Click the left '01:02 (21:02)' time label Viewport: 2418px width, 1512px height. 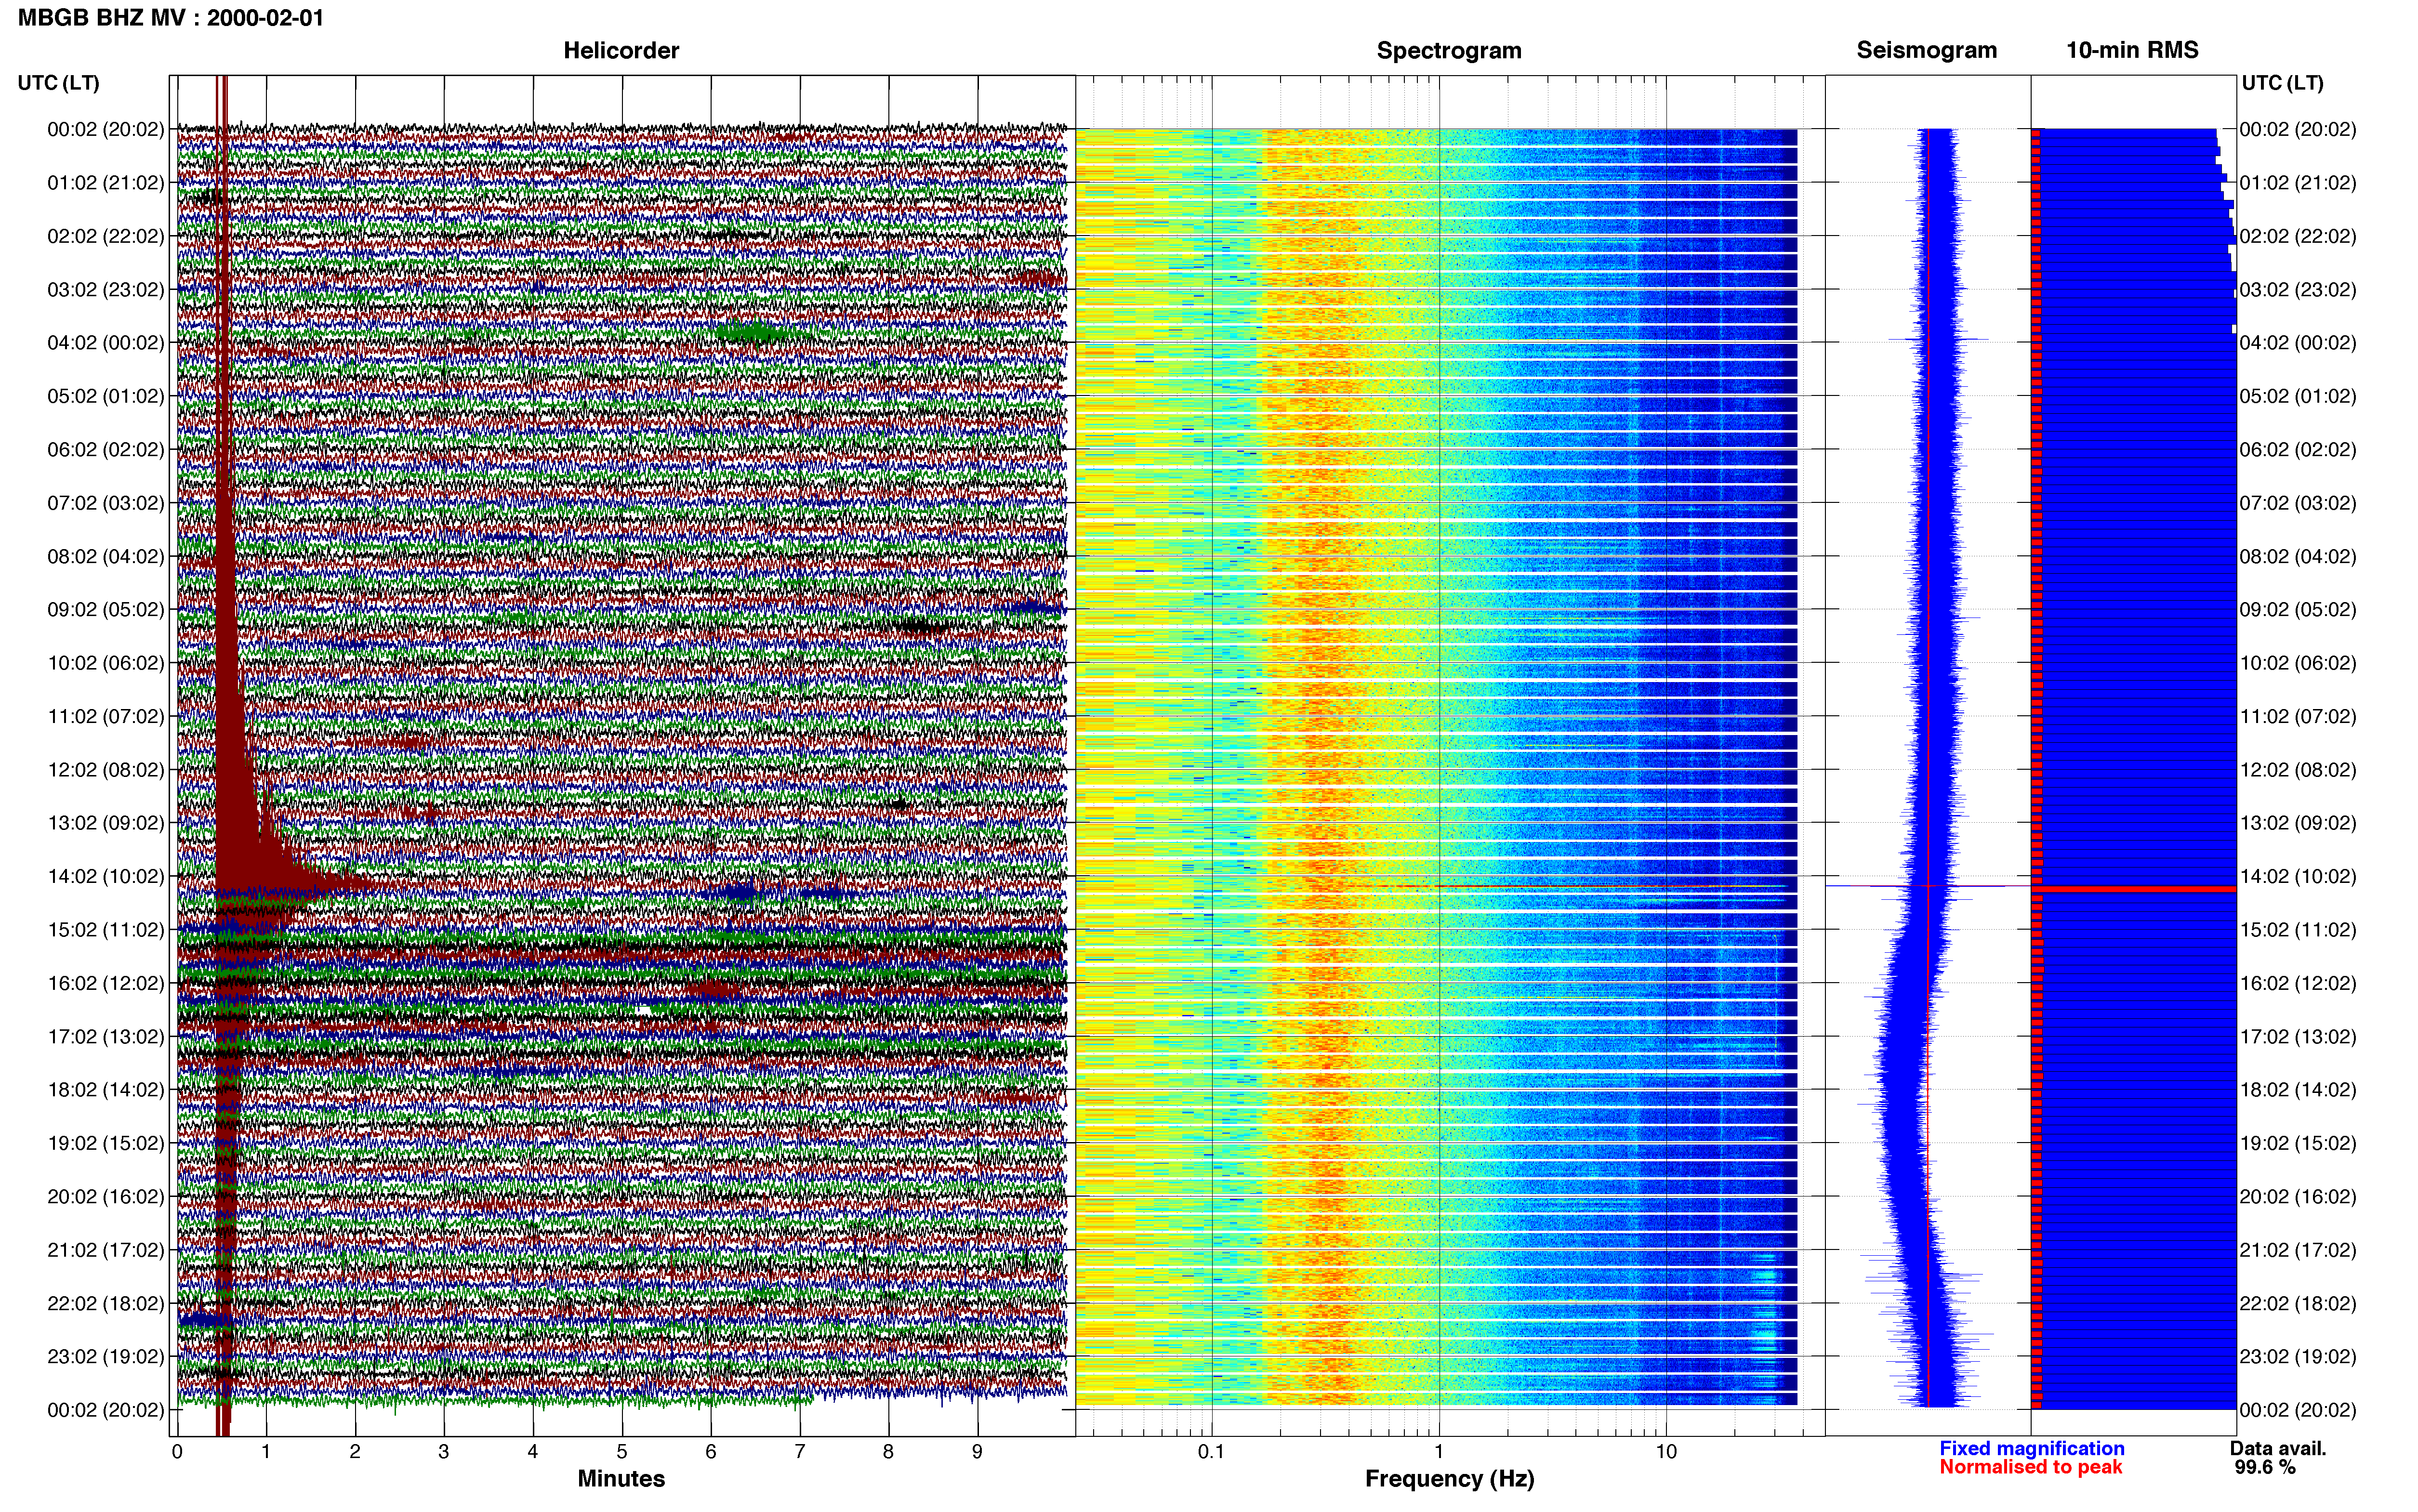106,183
